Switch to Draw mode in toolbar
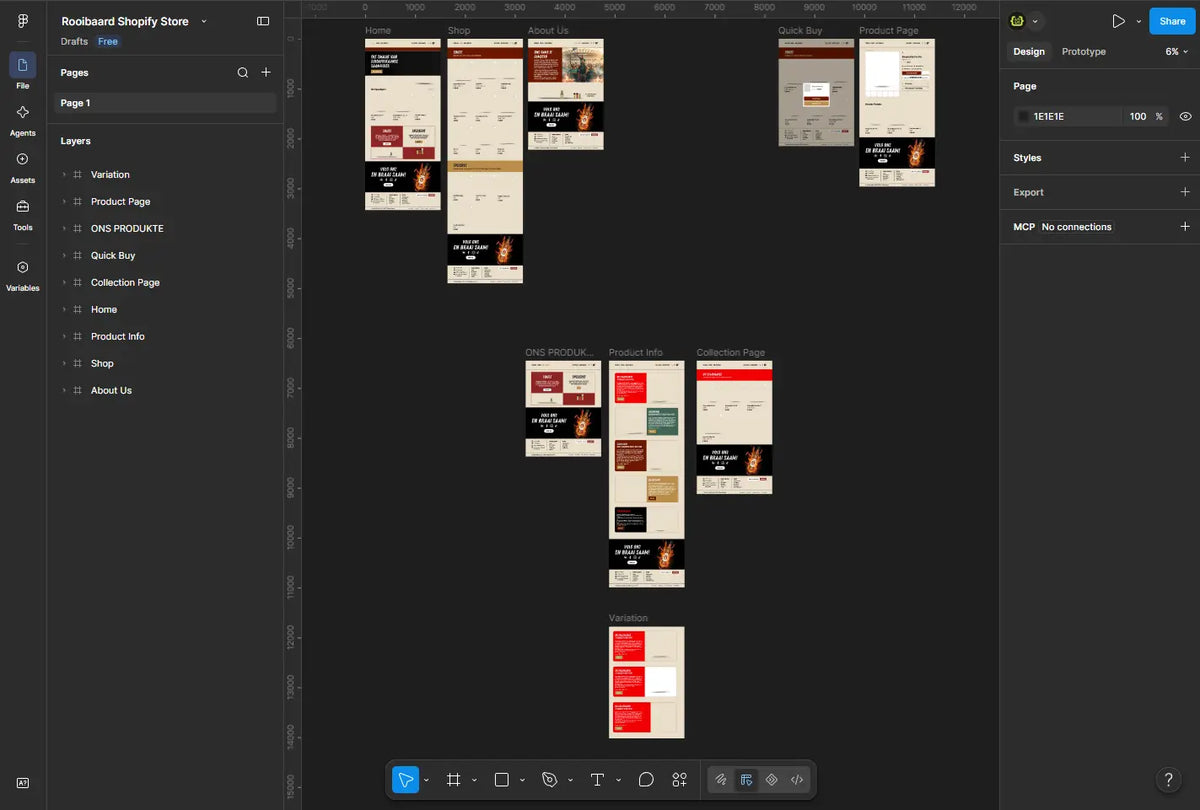The image size is (1200, 810). pos(720,780)
